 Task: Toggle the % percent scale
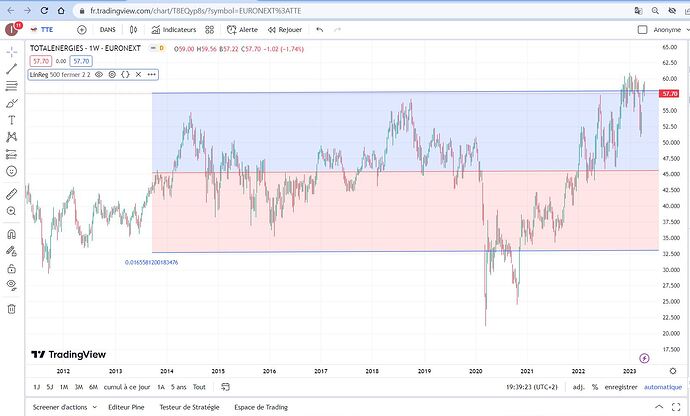click(595, 387)
